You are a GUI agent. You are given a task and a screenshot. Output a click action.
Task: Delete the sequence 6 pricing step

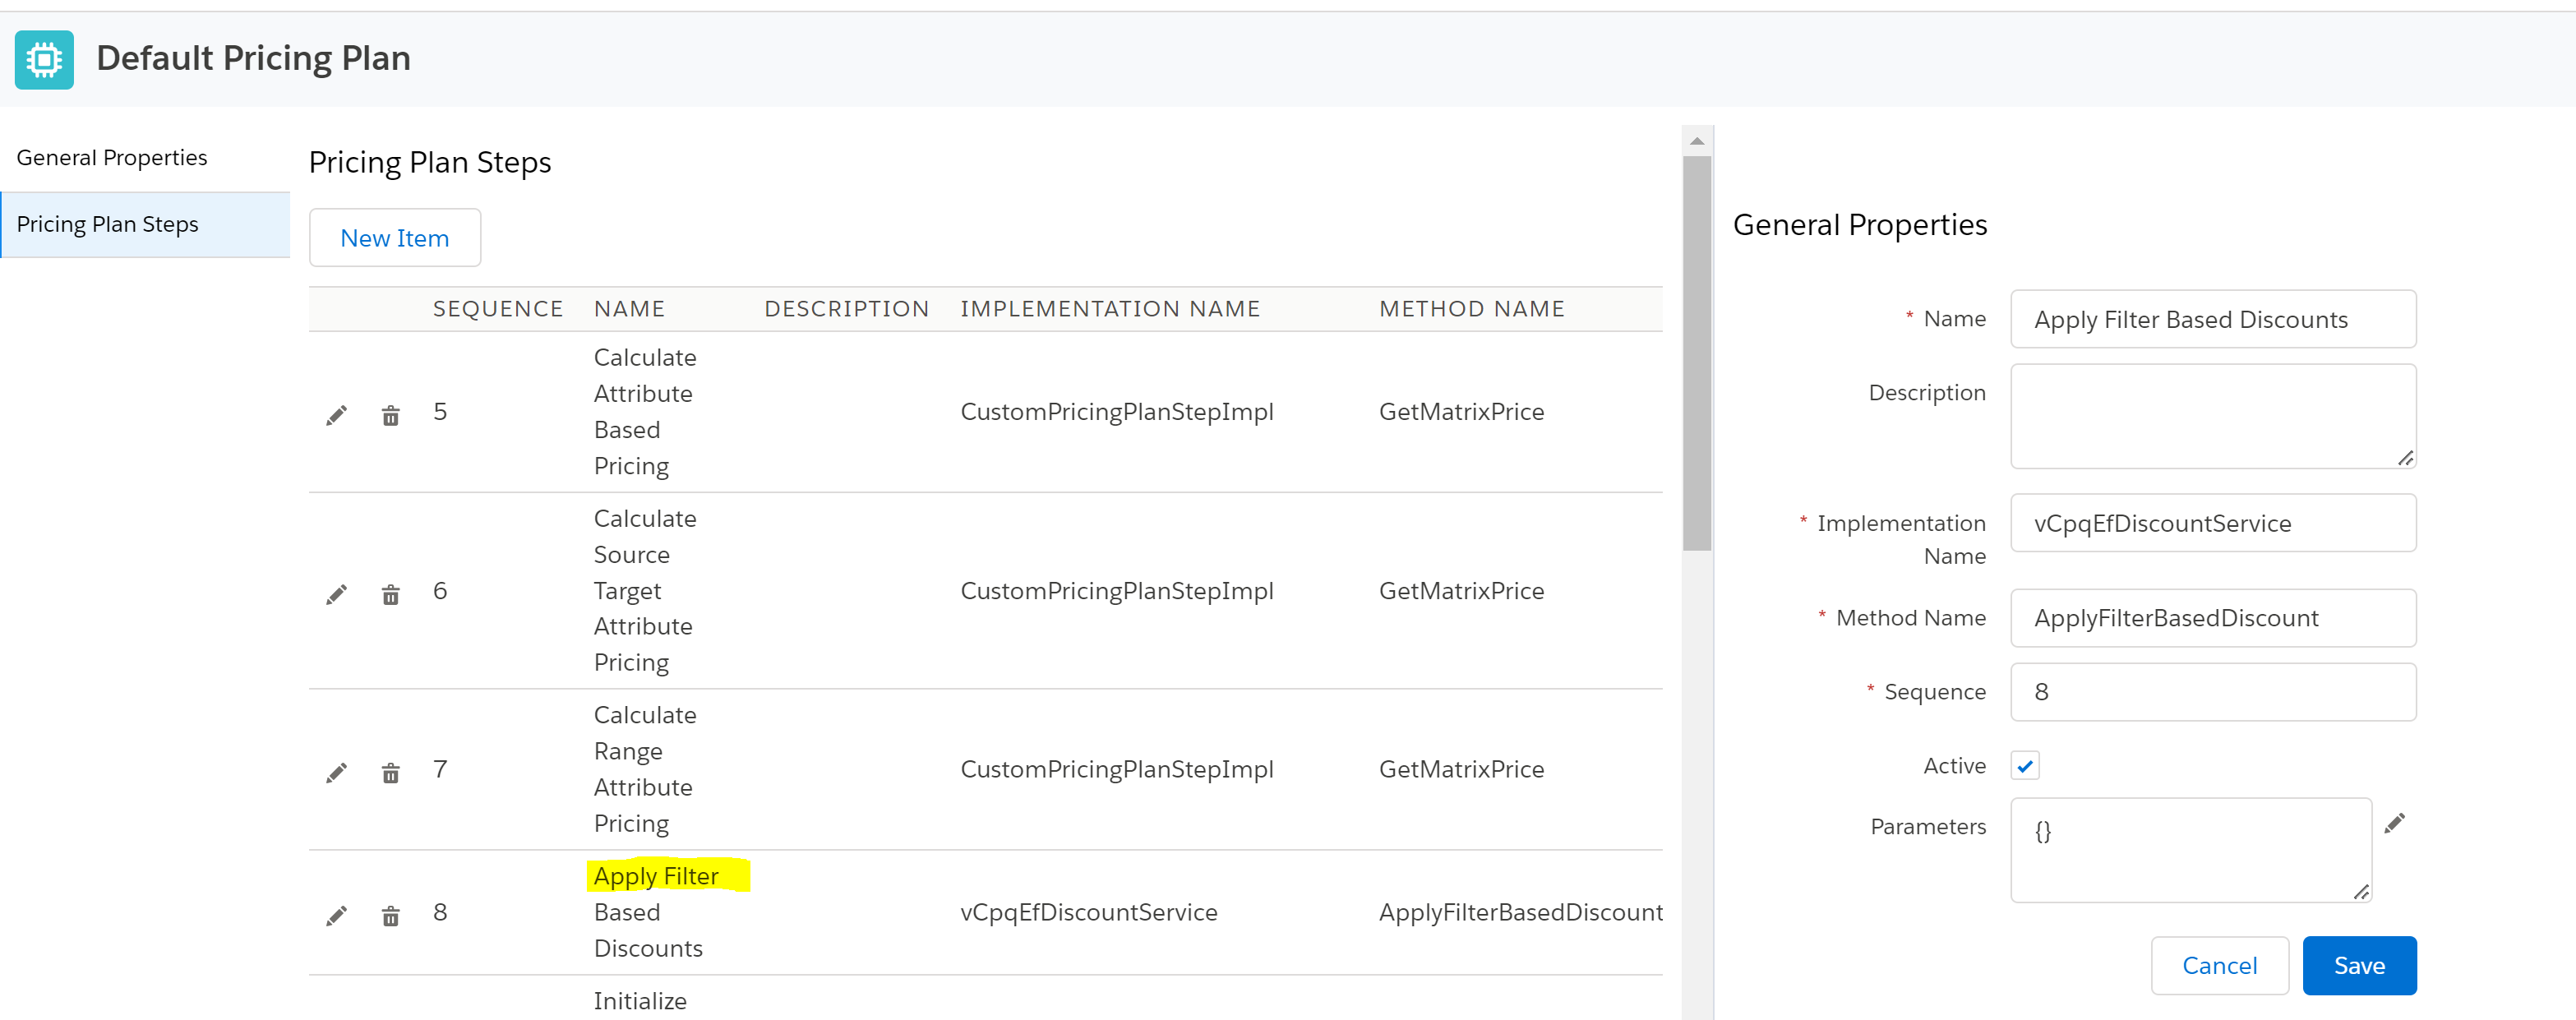390,595
